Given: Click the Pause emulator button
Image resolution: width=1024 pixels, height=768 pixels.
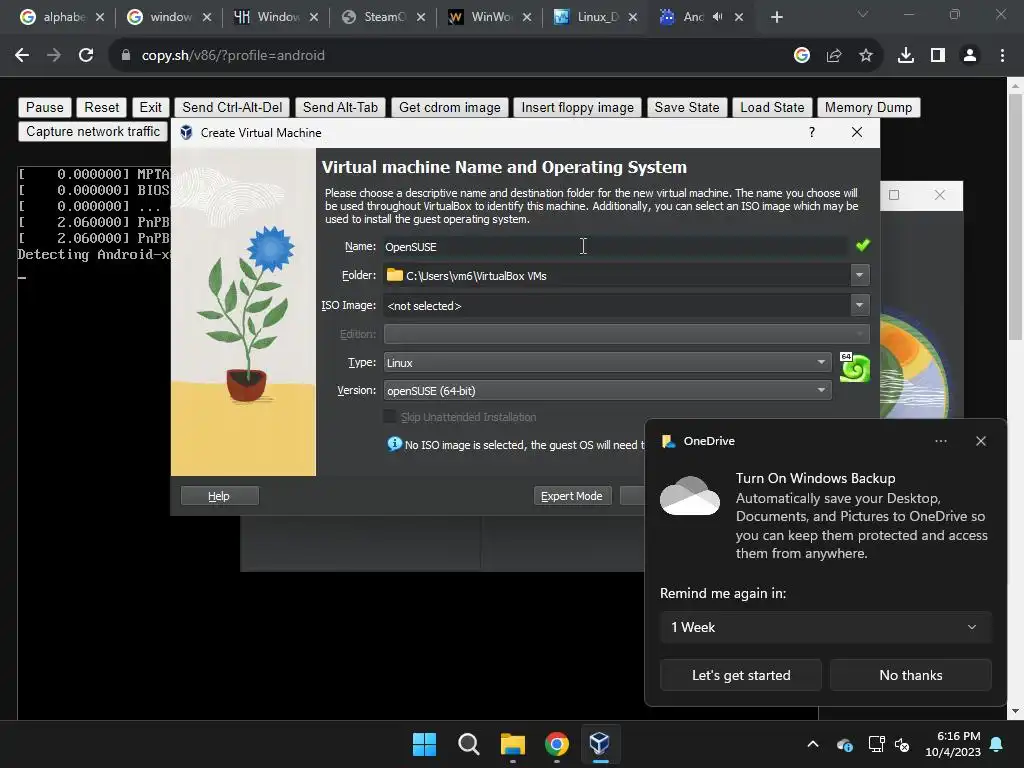Looking at the screenshot, I should coord(44,107).
